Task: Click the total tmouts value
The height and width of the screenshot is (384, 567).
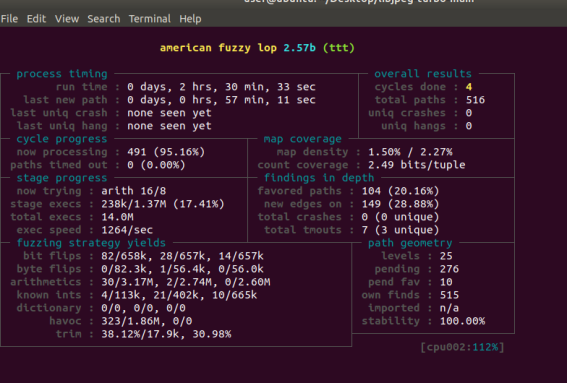Action: pos(400,230)
